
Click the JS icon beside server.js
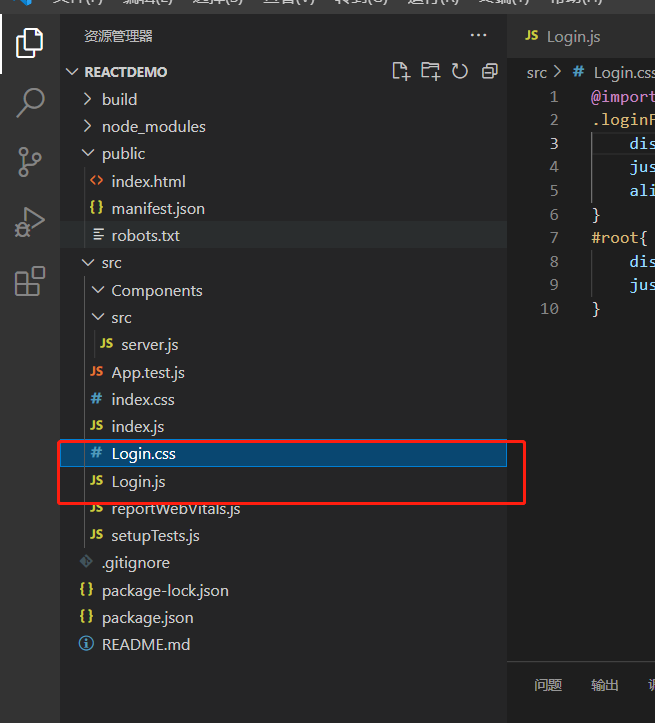[x=106, y=344]
